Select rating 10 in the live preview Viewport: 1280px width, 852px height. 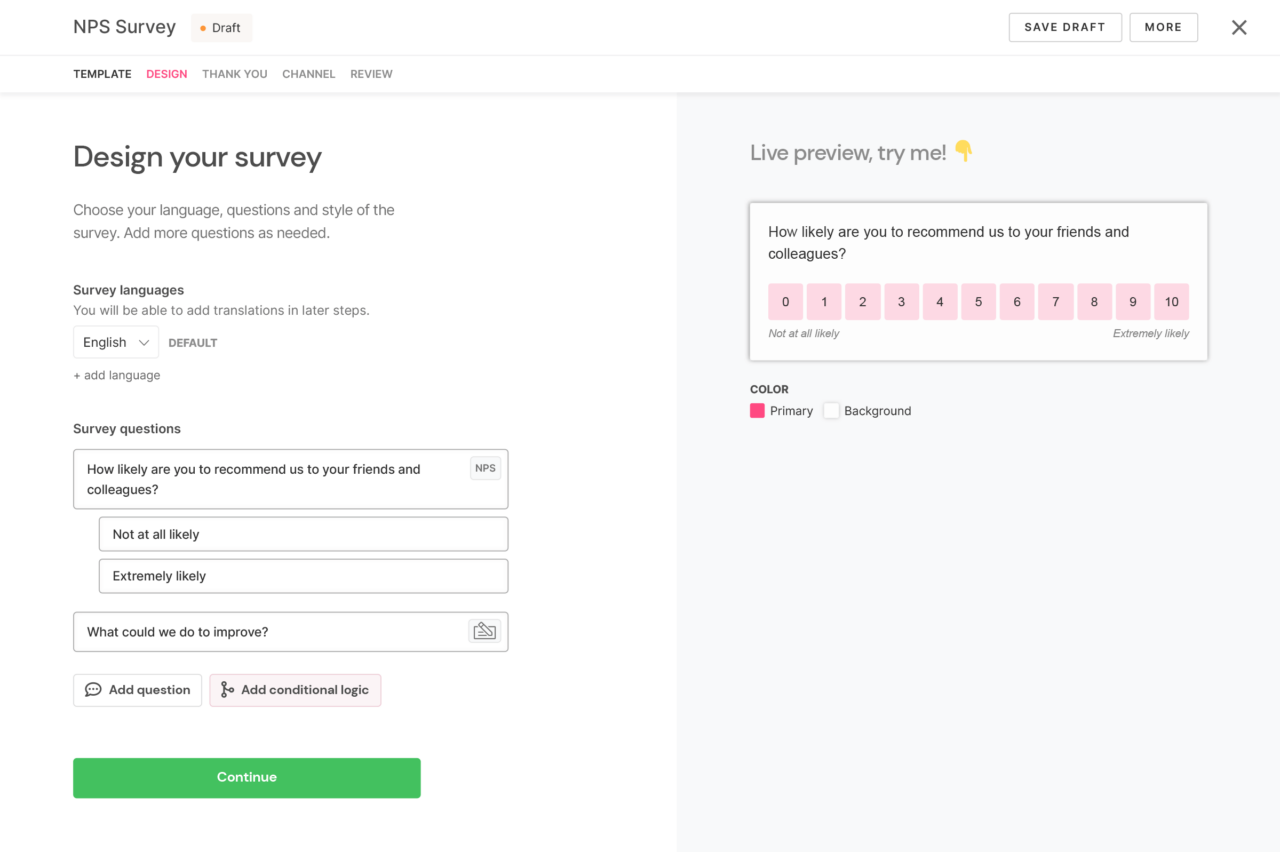pyautogui.click(x=1171, y=301)
